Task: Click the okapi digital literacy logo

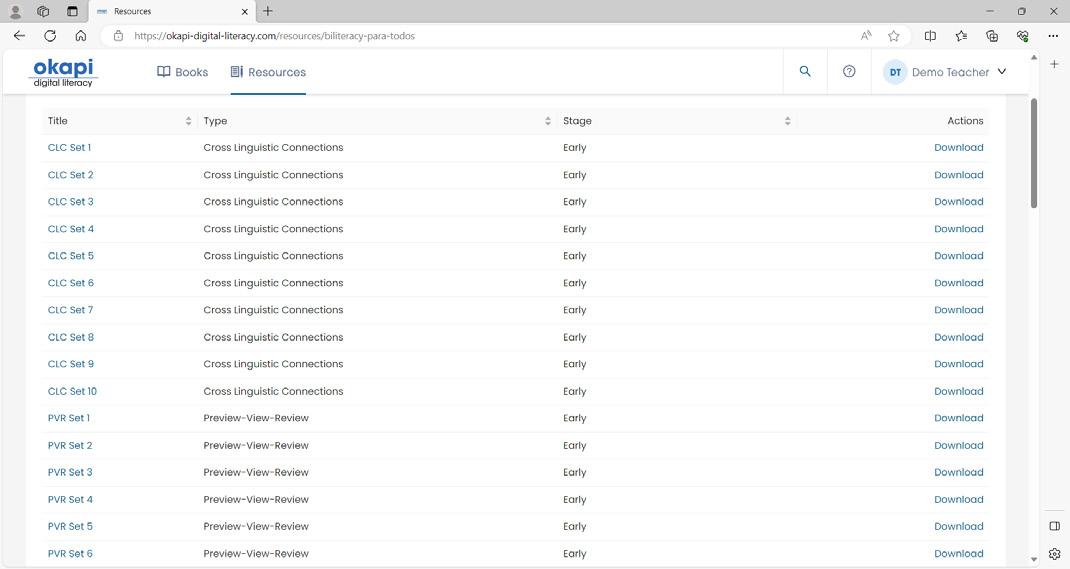Action: (x=63, y=72)
